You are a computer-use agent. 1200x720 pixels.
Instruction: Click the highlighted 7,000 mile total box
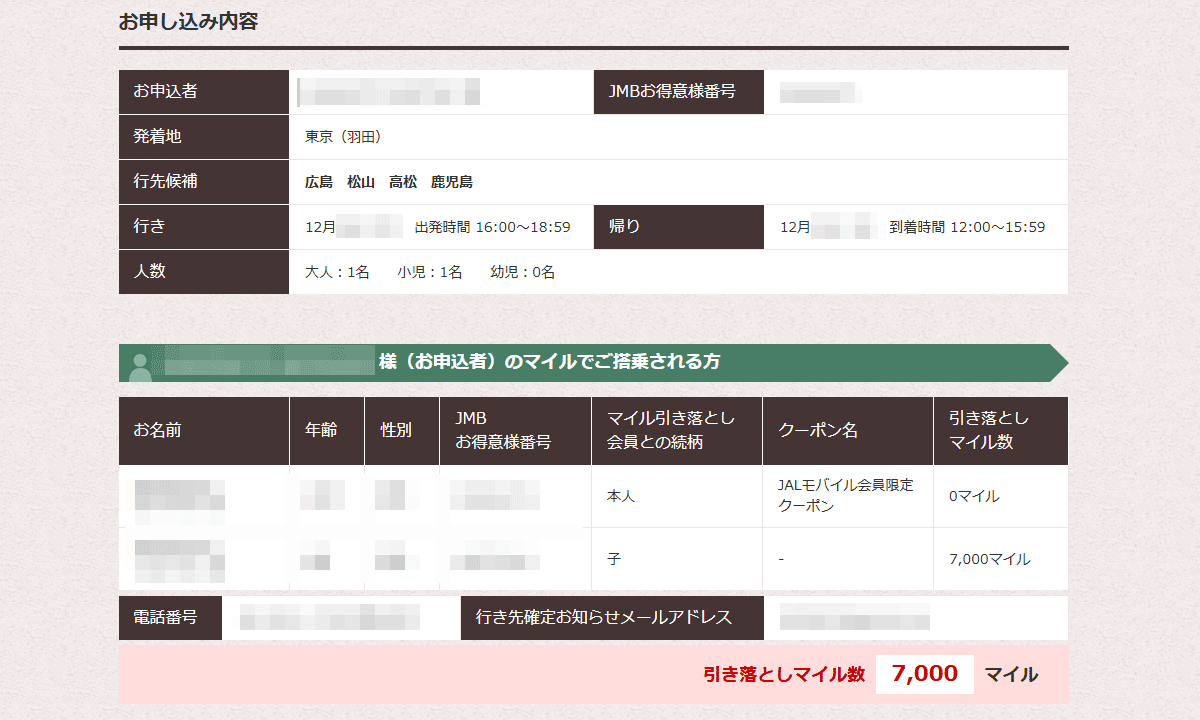[924, 674]
